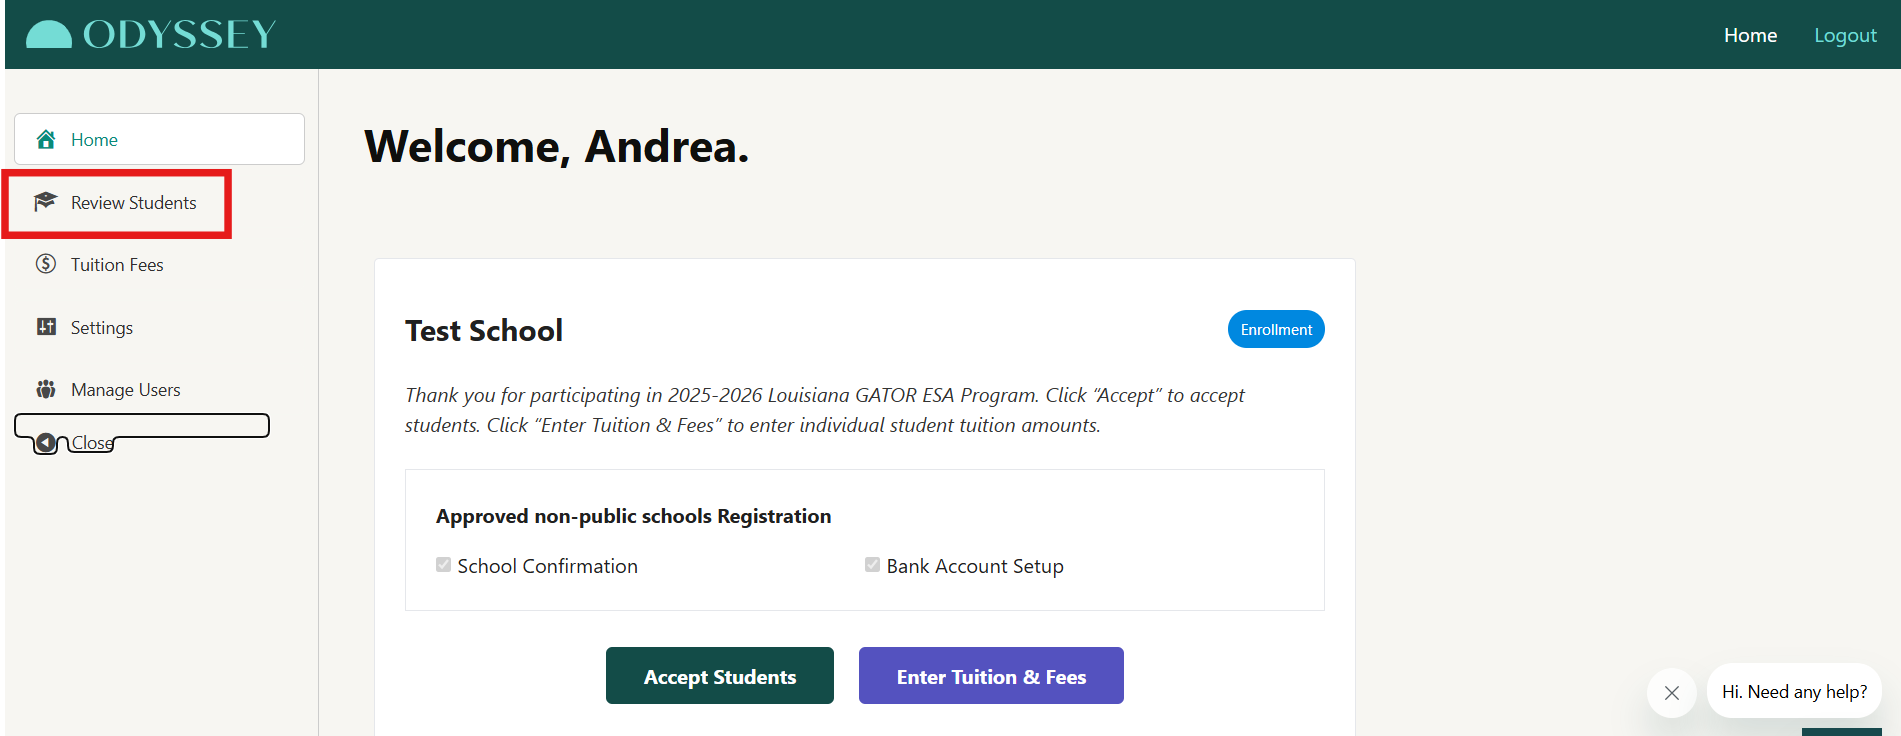Click the house icon beside Home
Screen dimensions: 1901x736
pos(46,140)
